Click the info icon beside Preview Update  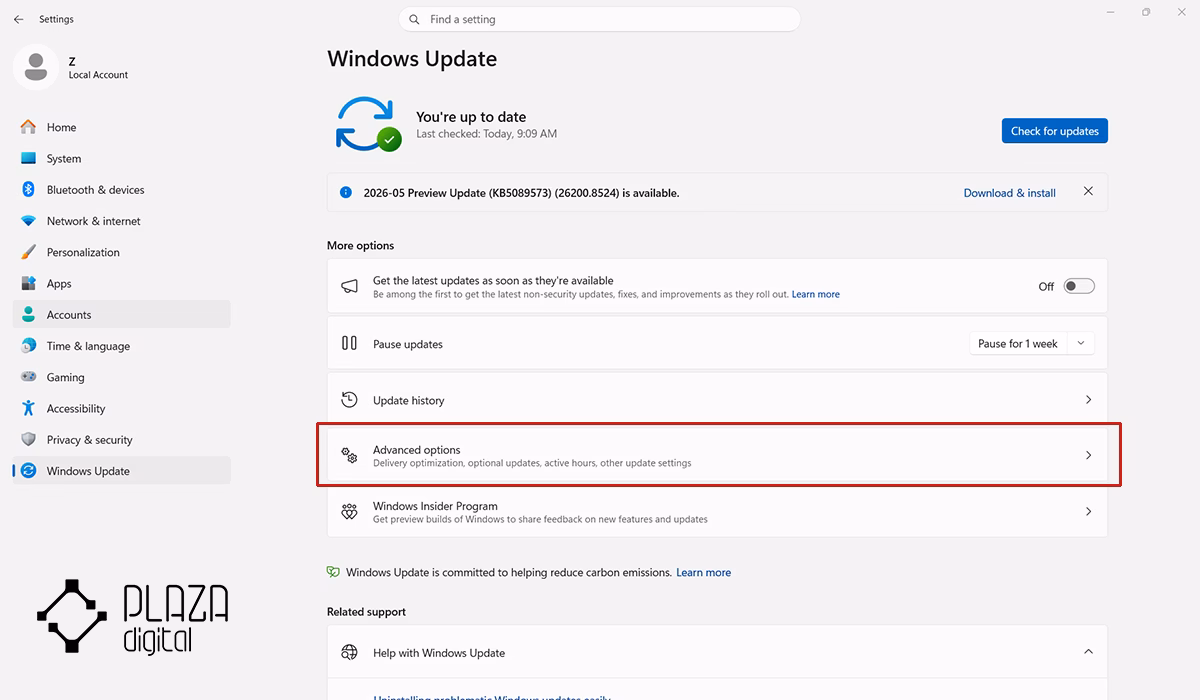[346, 192]
